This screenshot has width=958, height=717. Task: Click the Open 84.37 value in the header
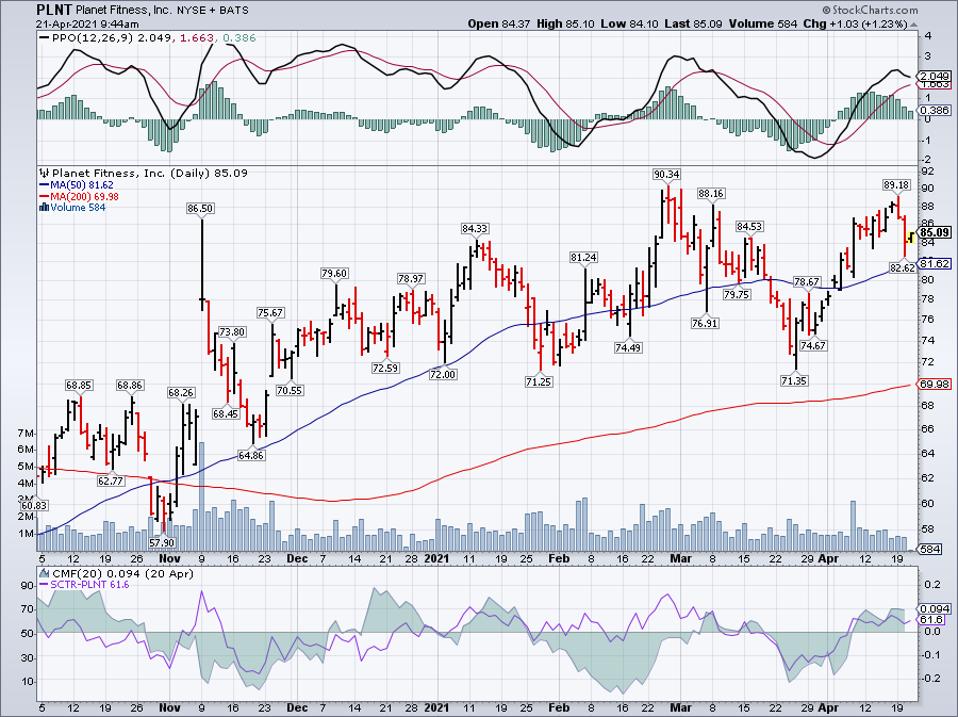click(499, 24)
